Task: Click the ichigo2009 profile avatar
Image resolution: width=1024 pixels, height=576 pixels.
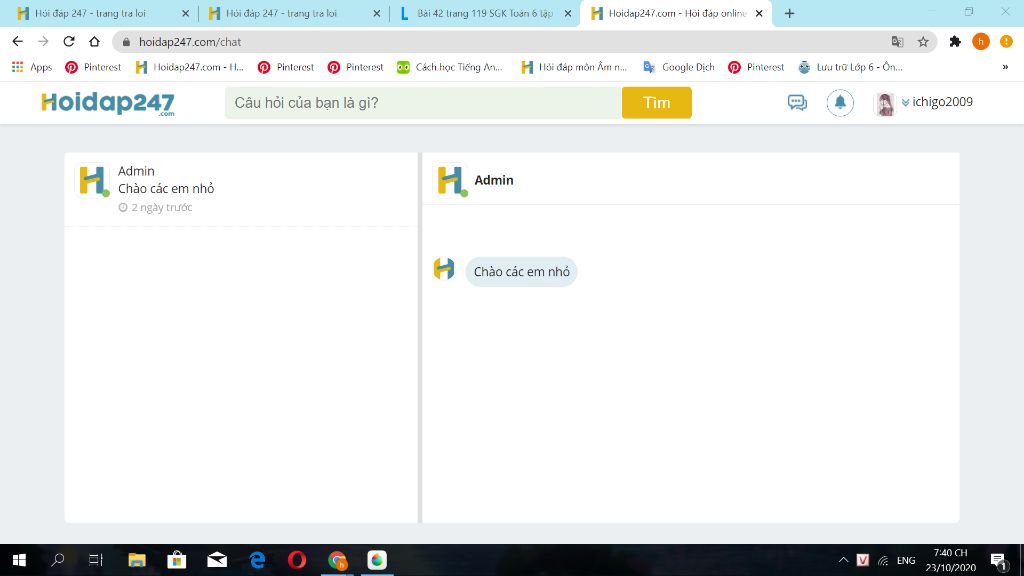Action: [886, 103]
